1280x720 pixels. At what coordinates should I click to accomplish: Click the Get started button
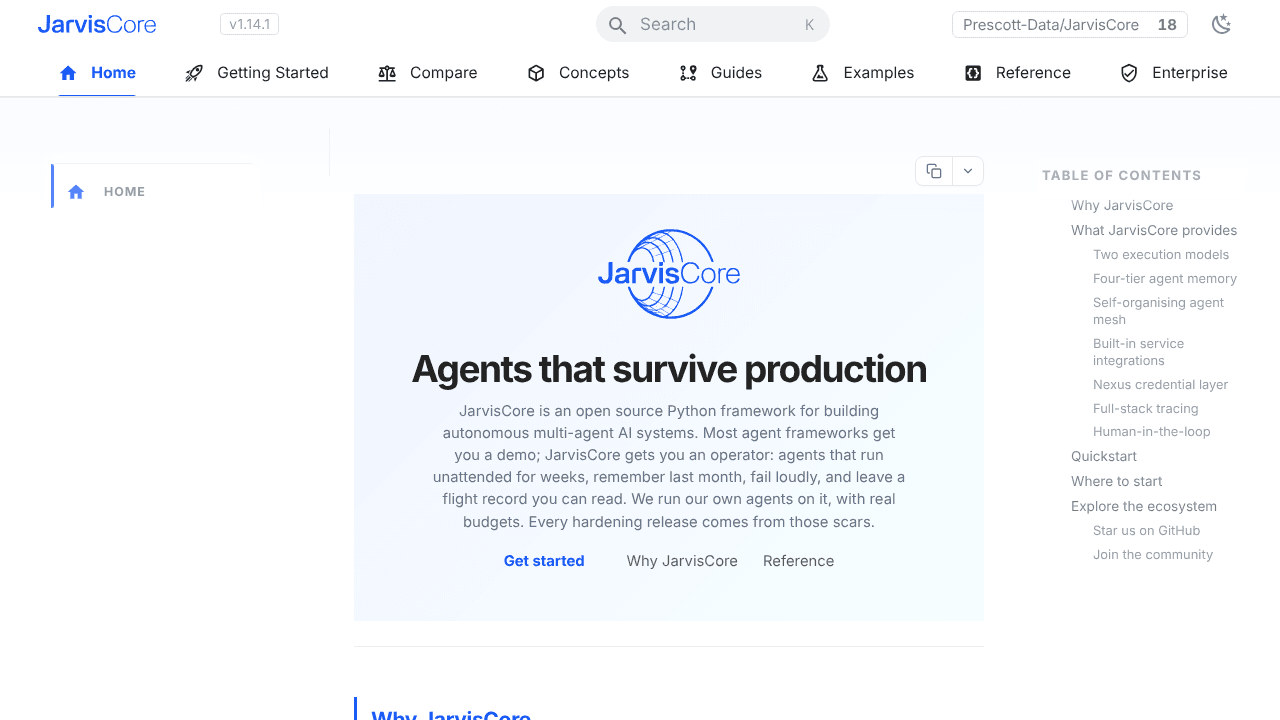[544, 561]
